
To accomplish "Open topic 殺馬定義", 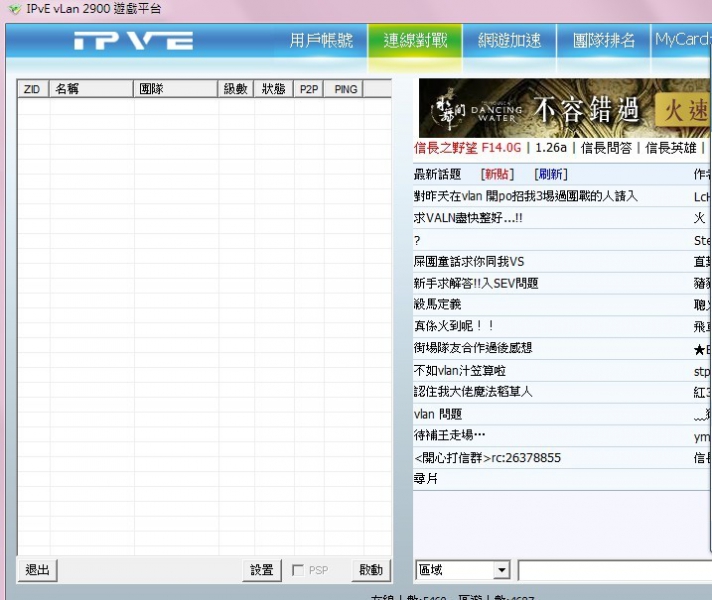I will (x=437, y=304).
